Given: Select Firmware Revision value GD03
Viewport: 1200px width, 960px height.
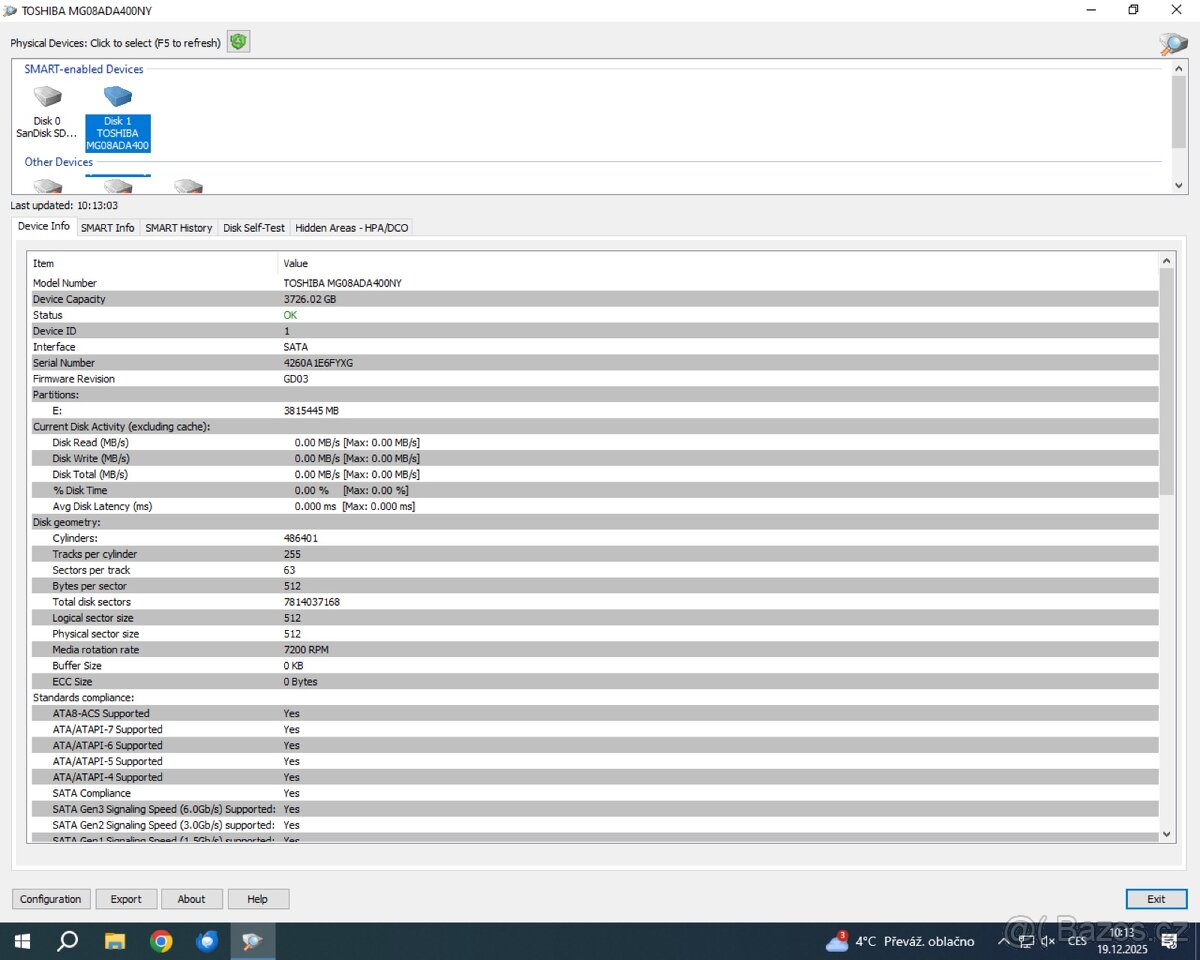Looking at the screenshot, I should 296,379.
